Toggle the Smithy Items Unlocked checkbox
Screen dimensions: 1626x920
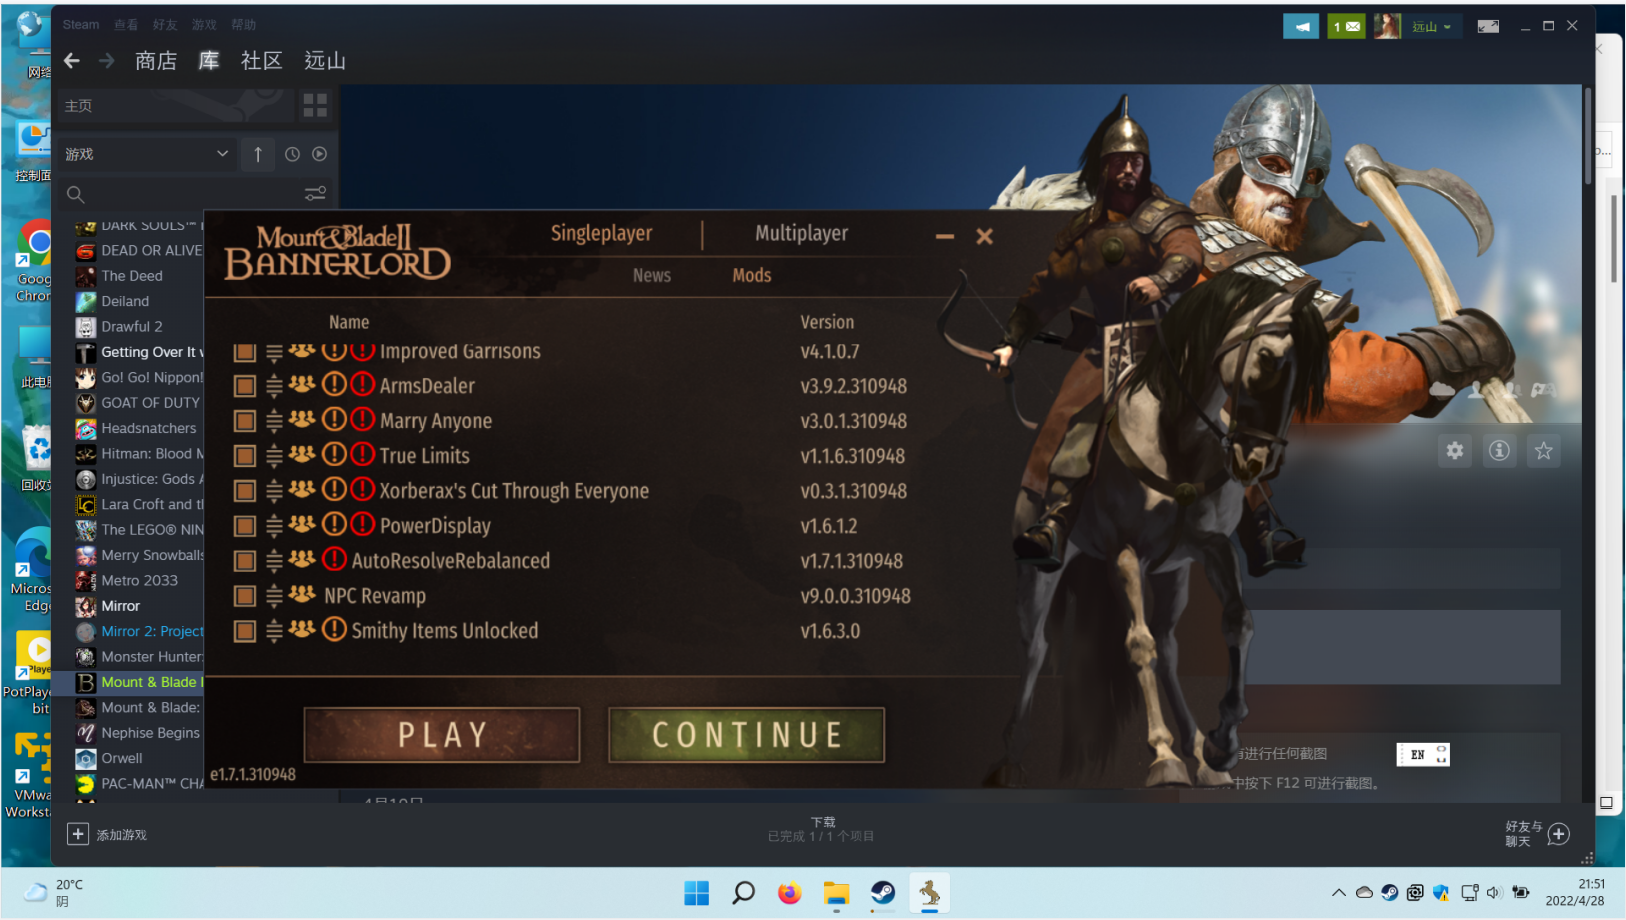(x=245, y=631)
